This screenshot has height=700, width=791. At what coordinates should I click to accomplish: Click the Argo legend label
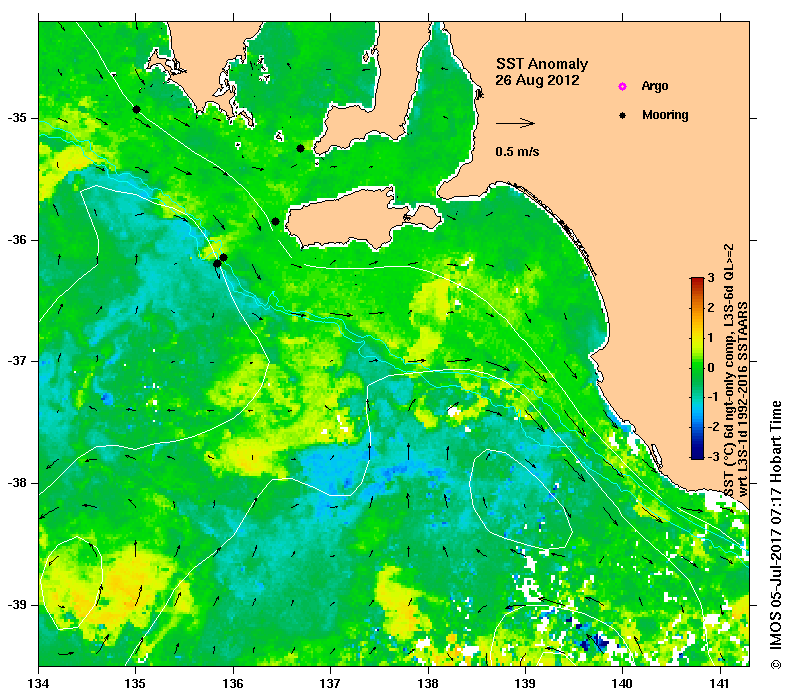coord(655,86)
